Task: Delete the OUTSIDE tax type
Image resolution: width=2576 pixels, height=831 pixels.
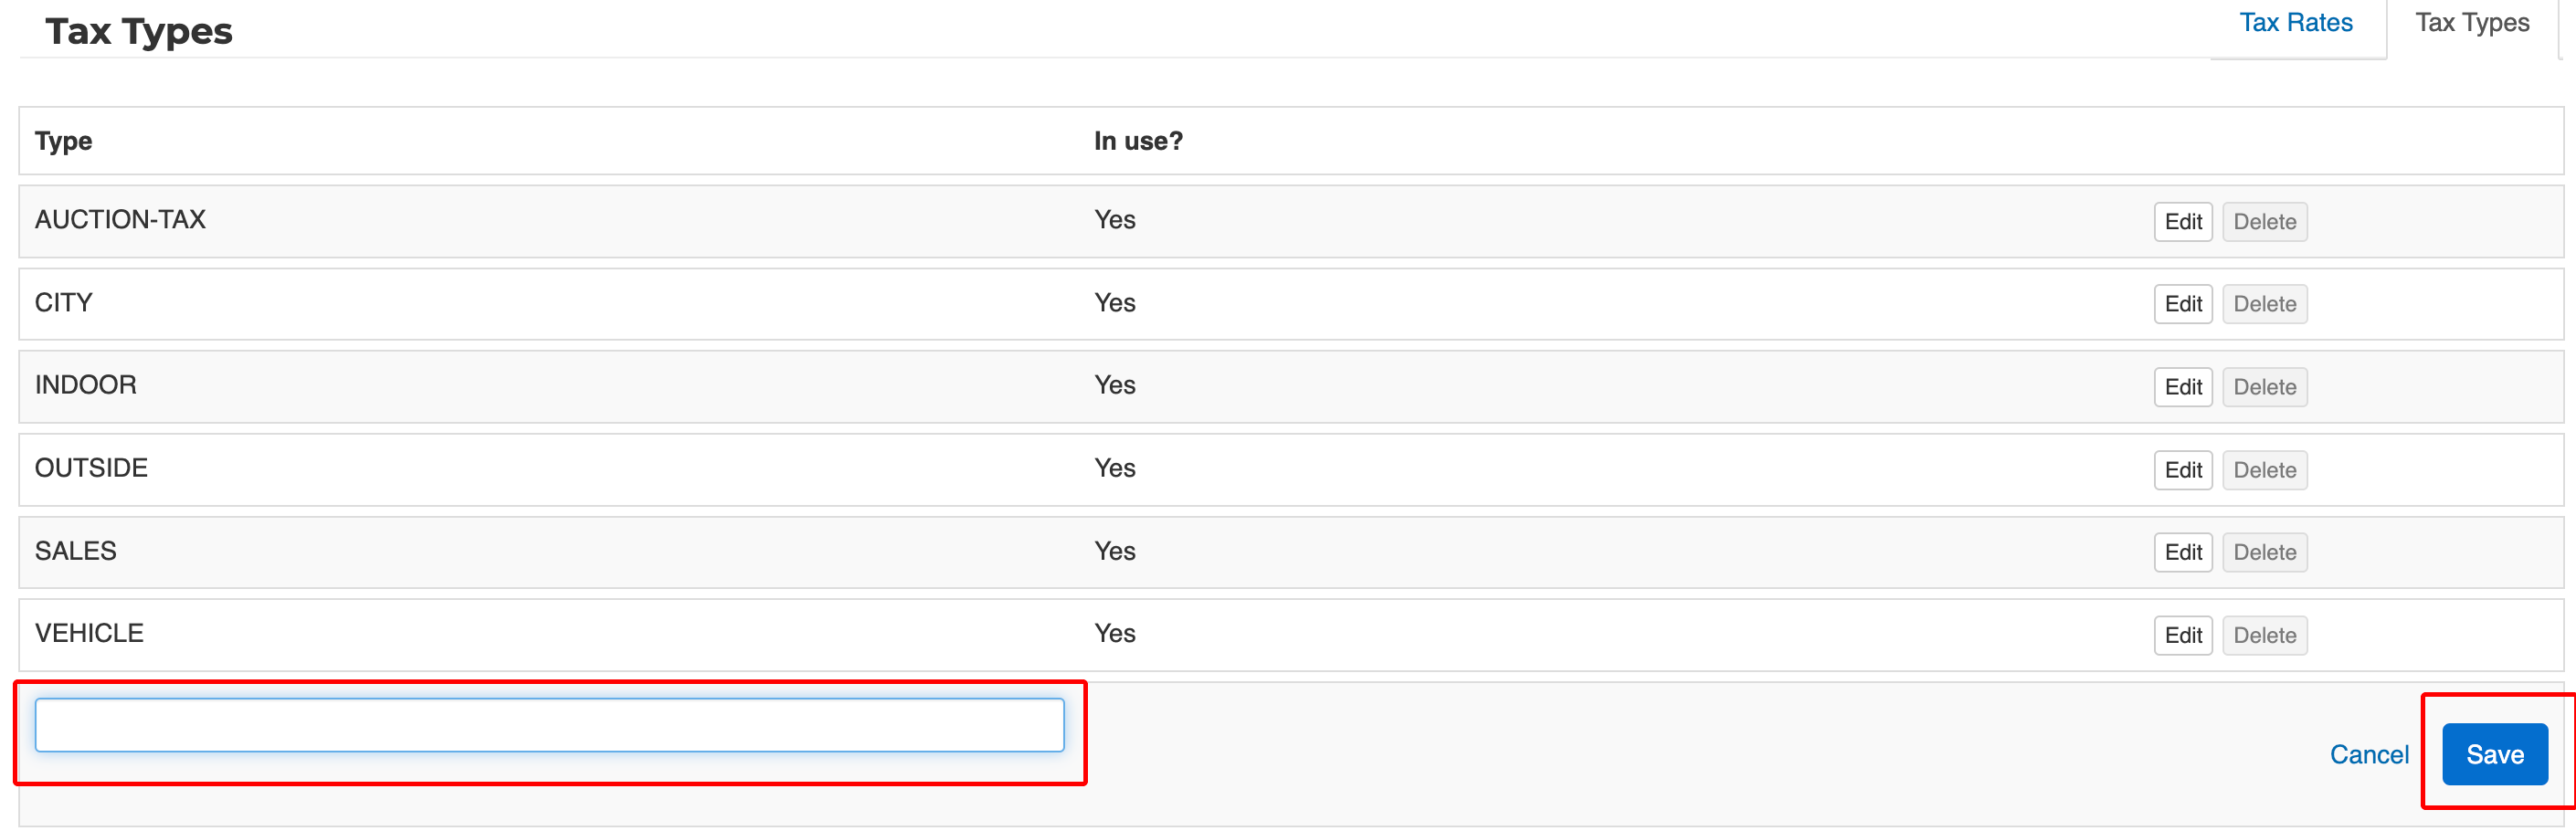Action: click(2264, 470)
